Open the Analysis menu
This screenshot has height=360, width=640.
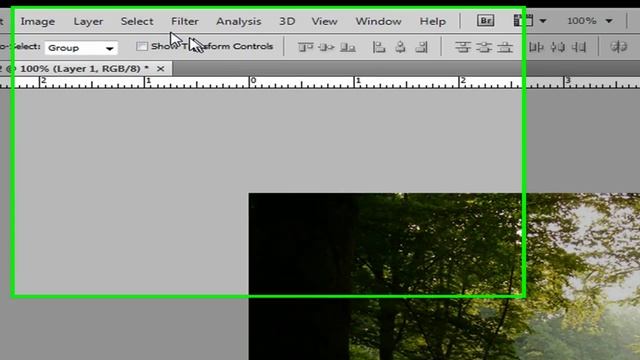point(238,21)
